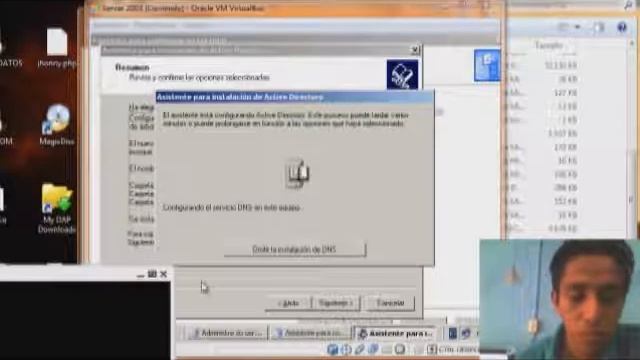Viewport: 640px width, 360px height.
Task: Click the Atrás button in the wizard
Action: tap(288, 303)
